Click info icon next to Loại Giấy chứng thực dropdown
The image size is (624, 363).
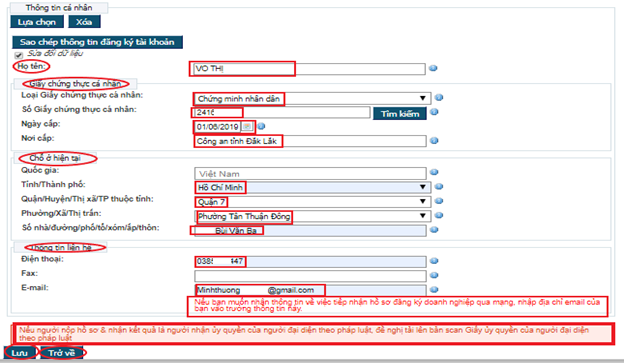(x=439, y=98)
